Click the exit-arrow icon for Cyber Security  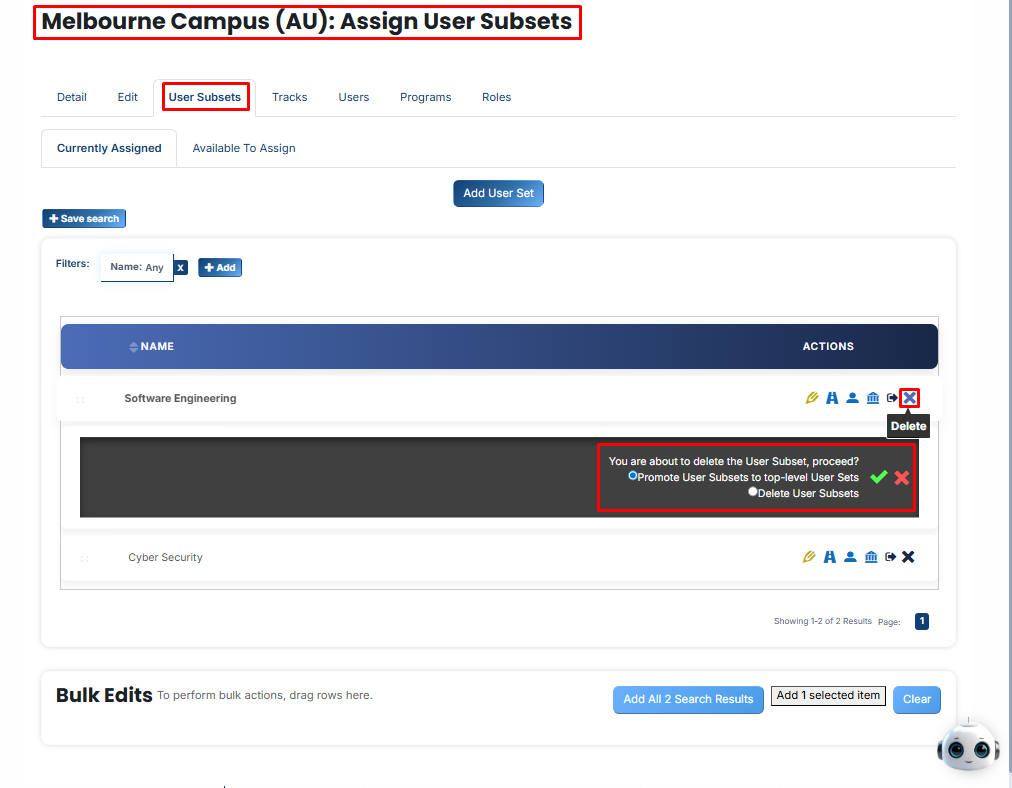[x=891, y=556]
